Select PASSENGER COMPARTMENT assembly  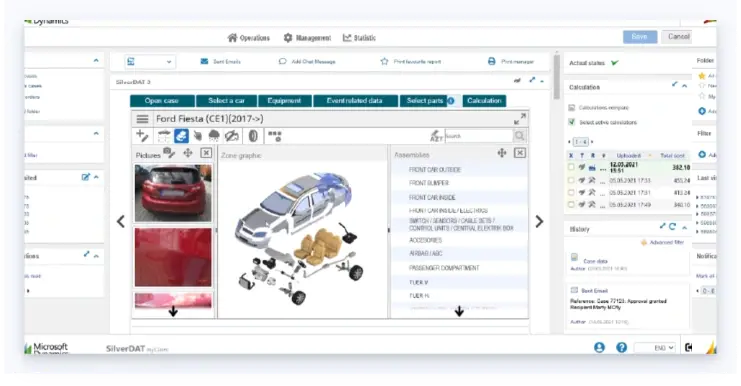pyautogui.click(x=459, y=268)
